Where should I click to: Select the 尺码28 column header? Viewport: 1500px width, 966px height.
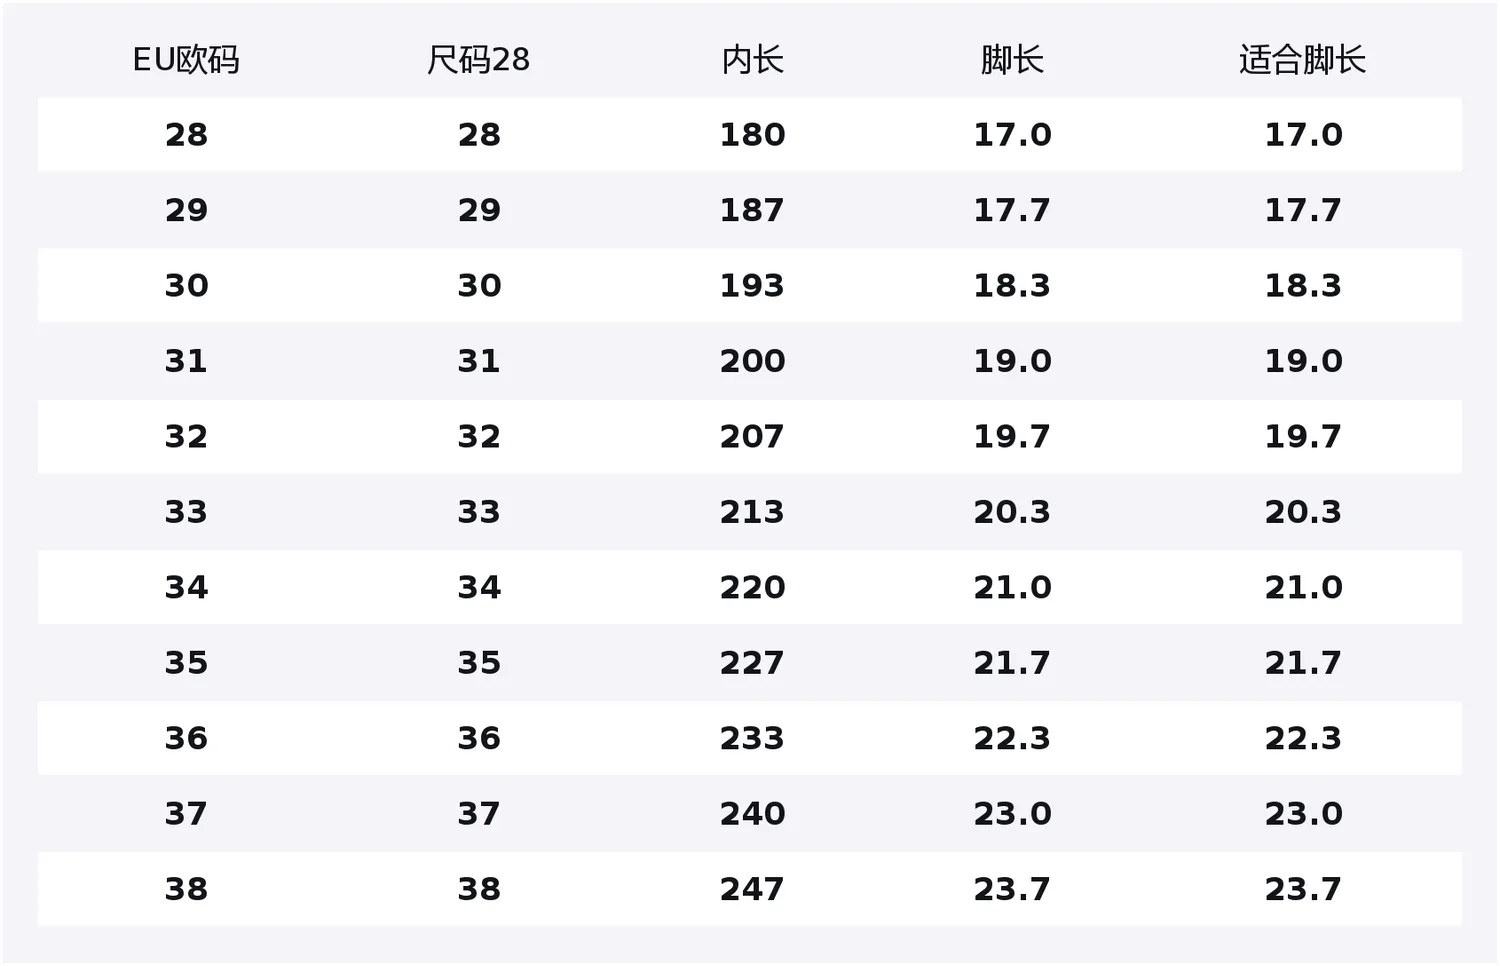[478, 60]
